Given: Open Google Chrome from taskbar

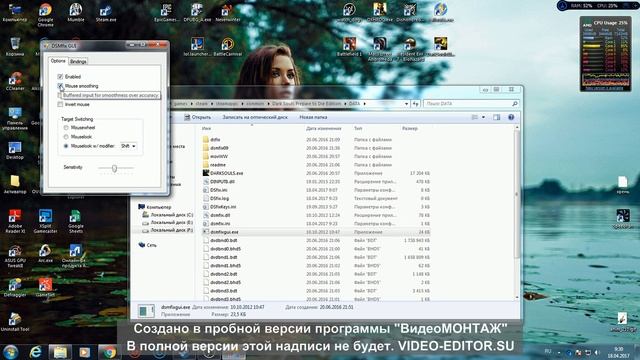Looking at the screenshot, I should pos(109,352).
